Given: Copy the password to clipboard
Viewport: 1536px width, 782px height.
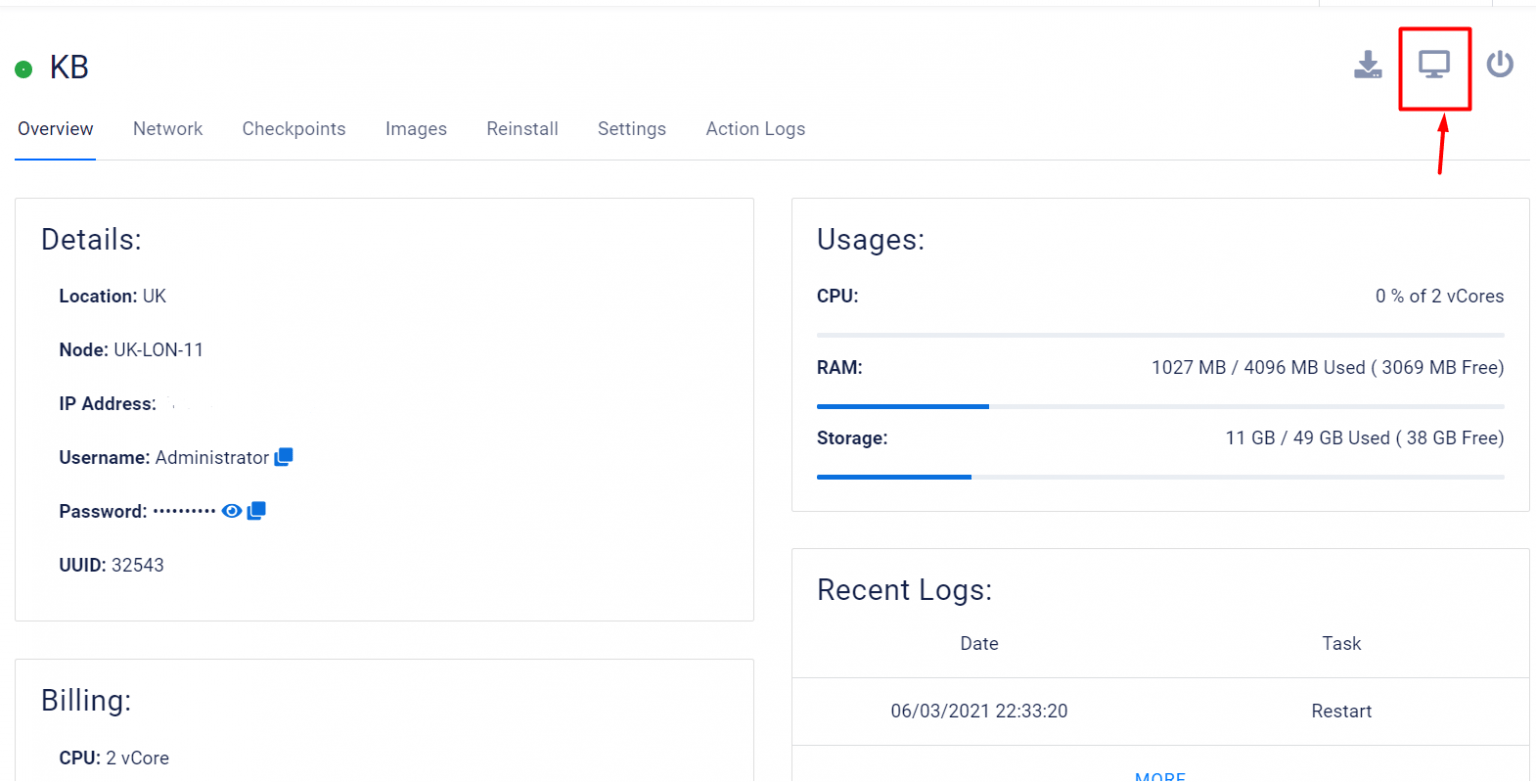Looking at the screenshot, I should click(x=256, y=511).
